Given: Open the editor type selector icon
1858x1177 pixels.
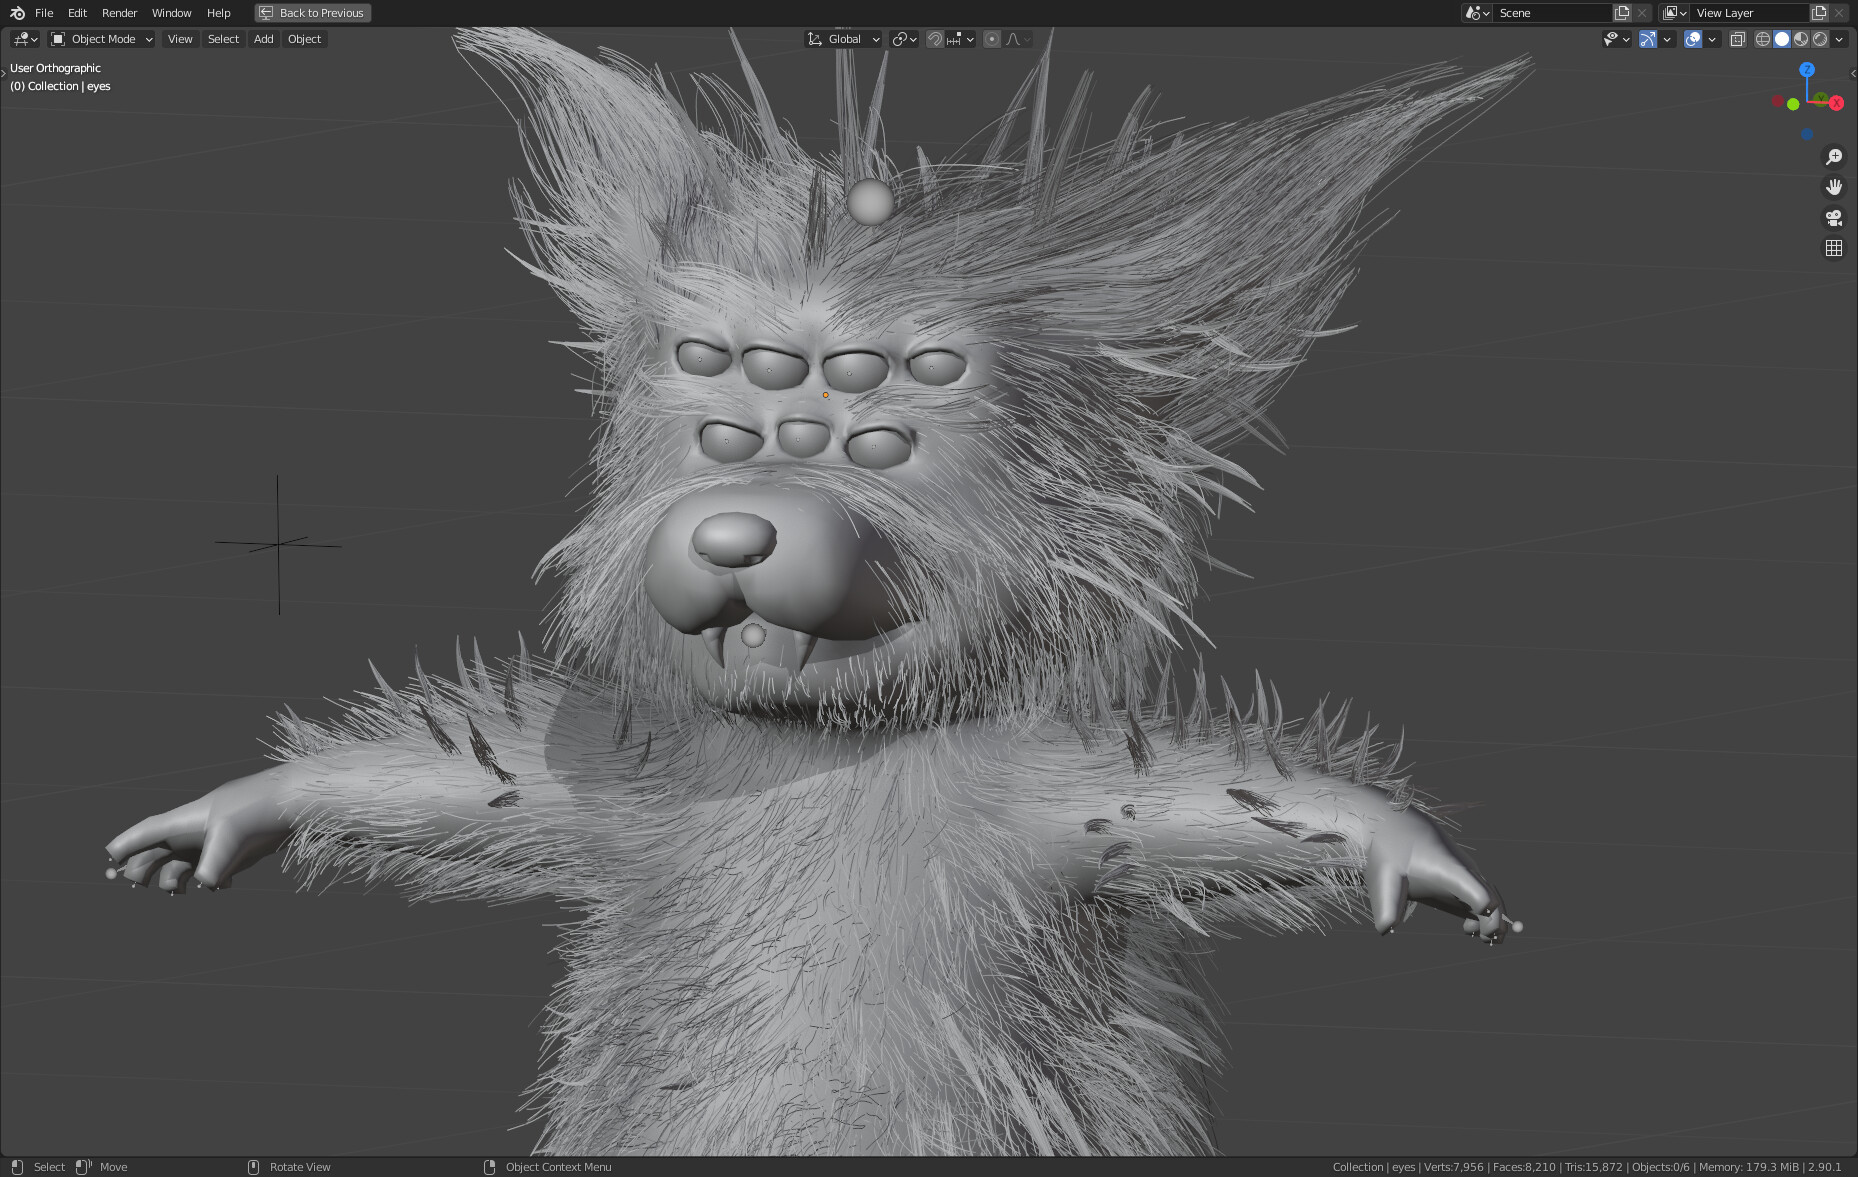Looking at the screenshot, I should pyautogui.click(x=21, y=39).
